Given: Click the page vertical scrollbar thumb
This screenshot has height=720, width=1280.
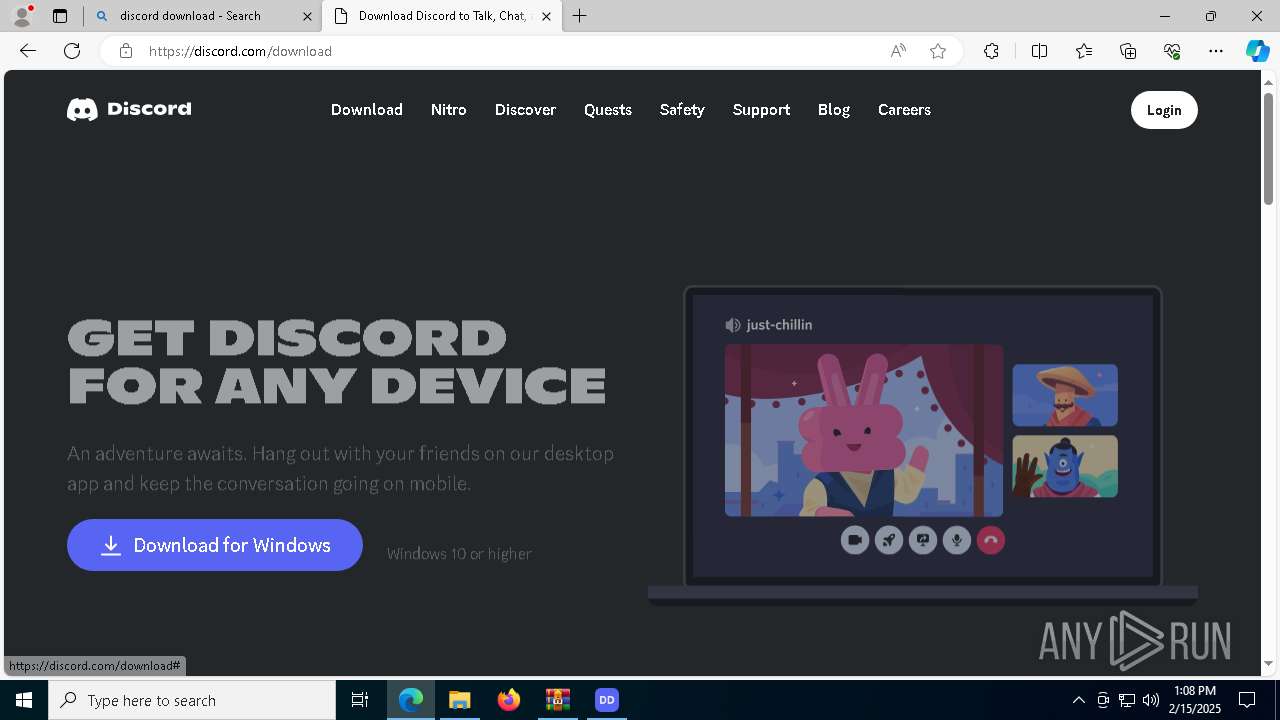Looking at the screenshot, I should (x=1269, y=148).
